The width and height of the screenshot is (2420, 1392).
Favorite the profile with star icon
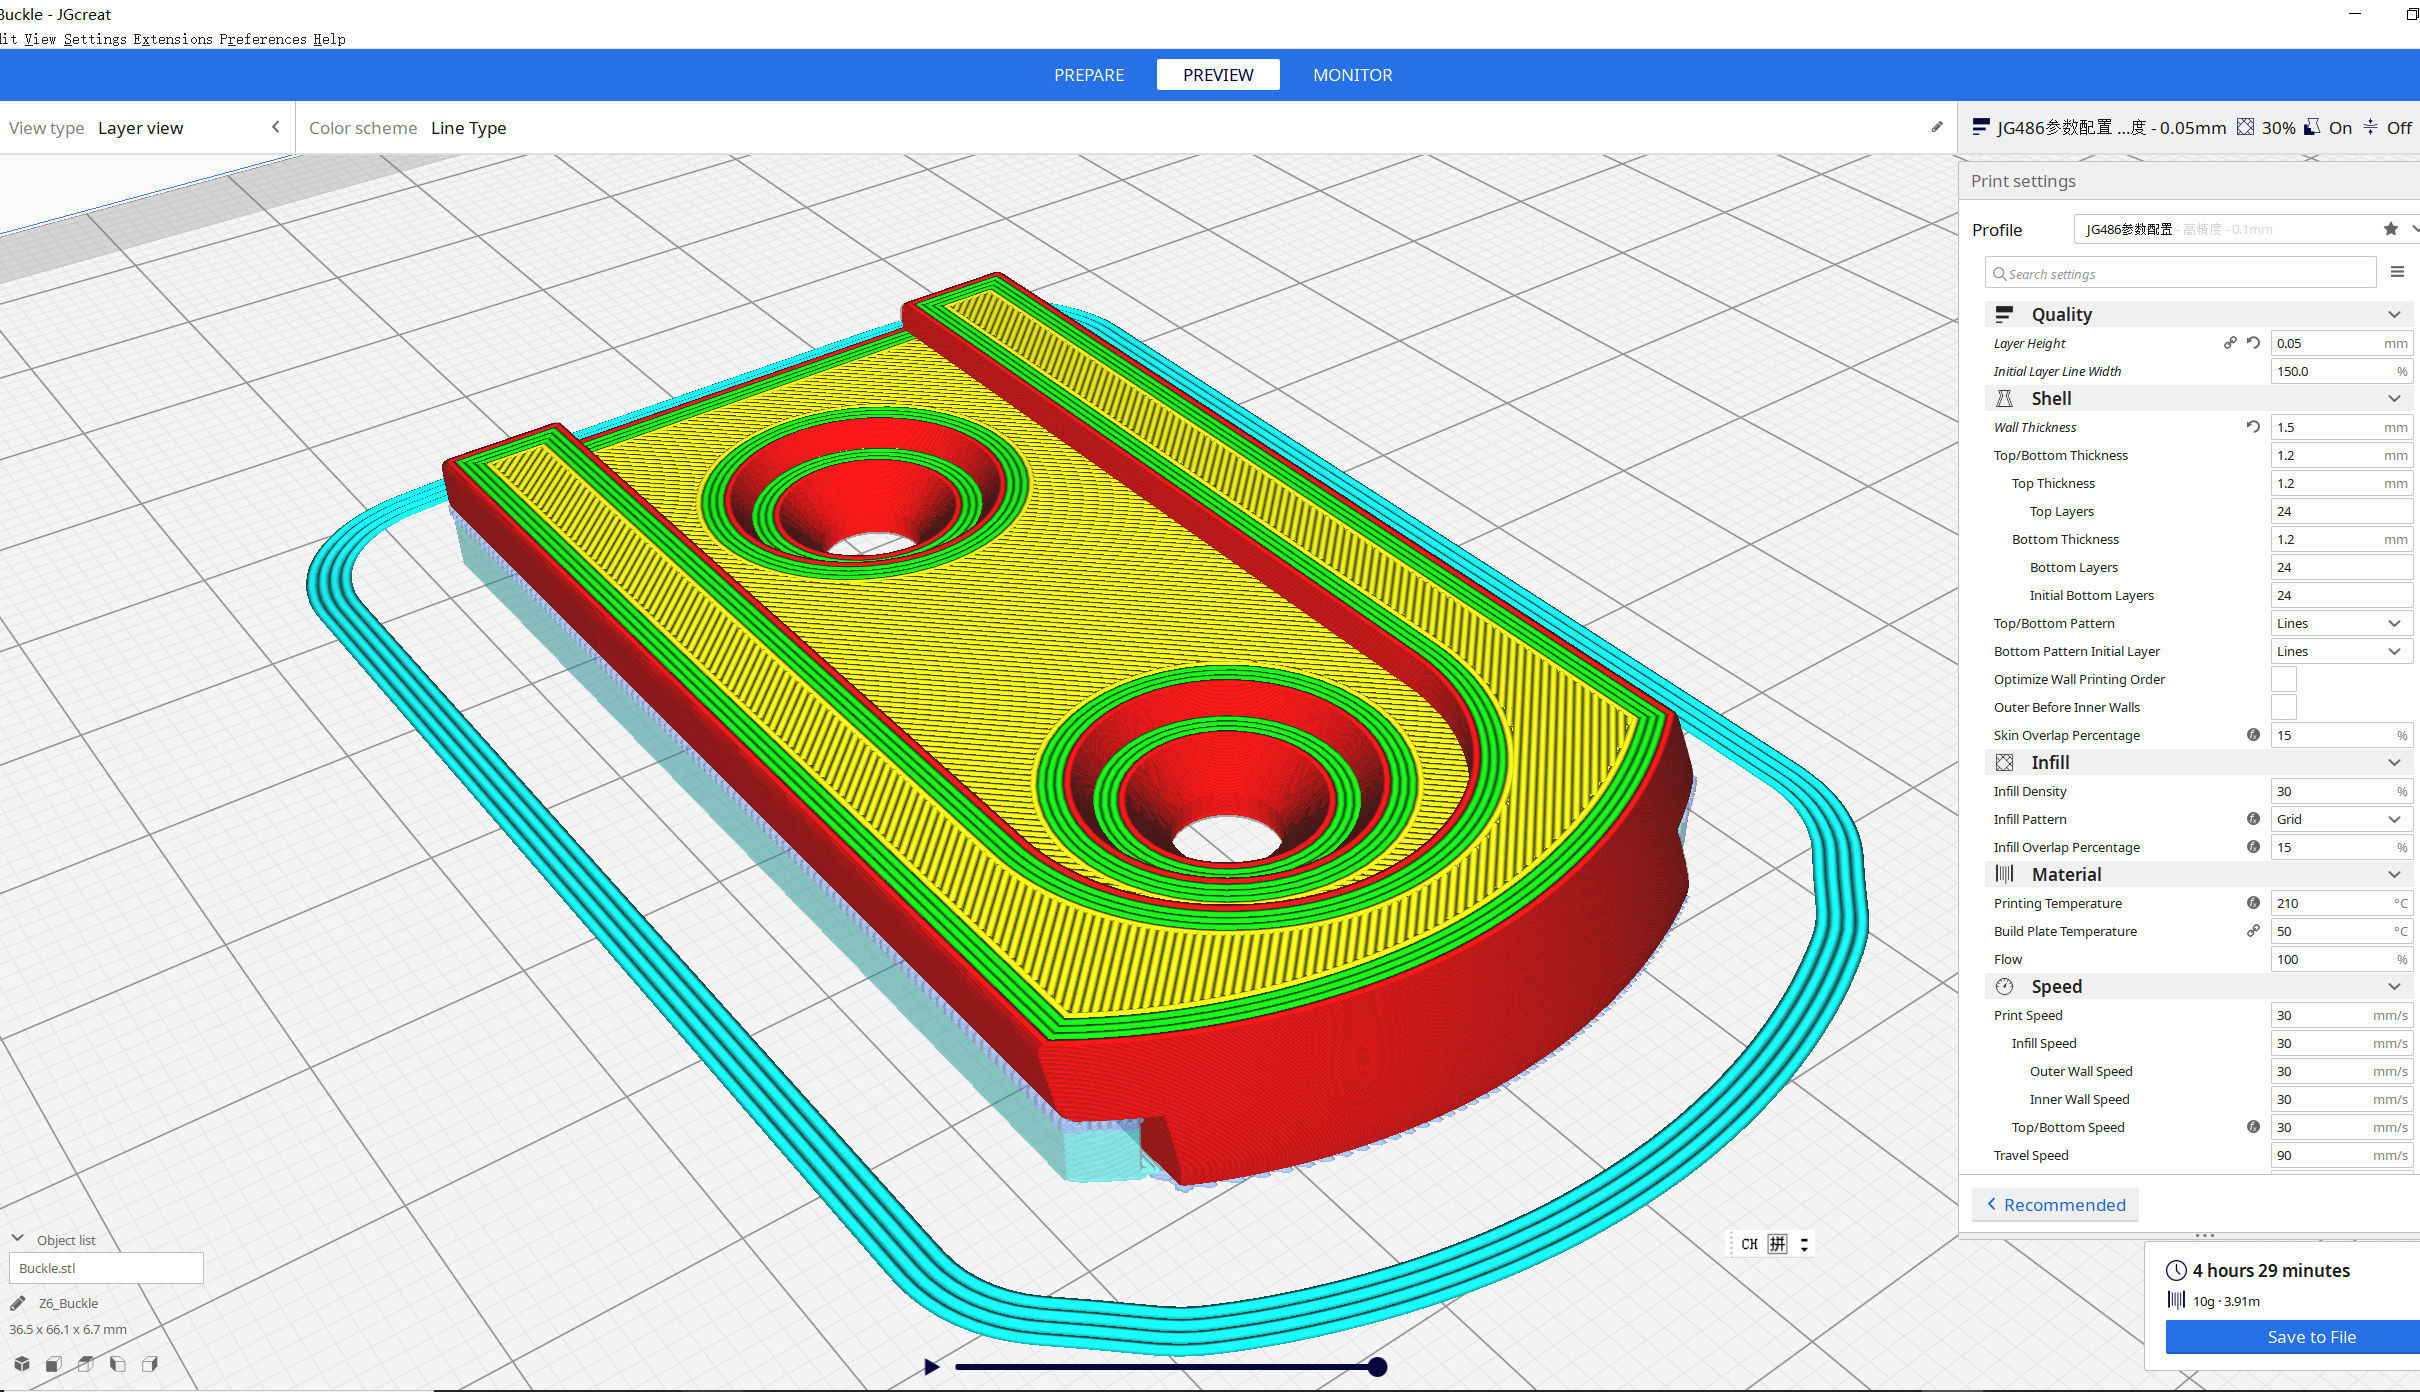point(2390,229)
